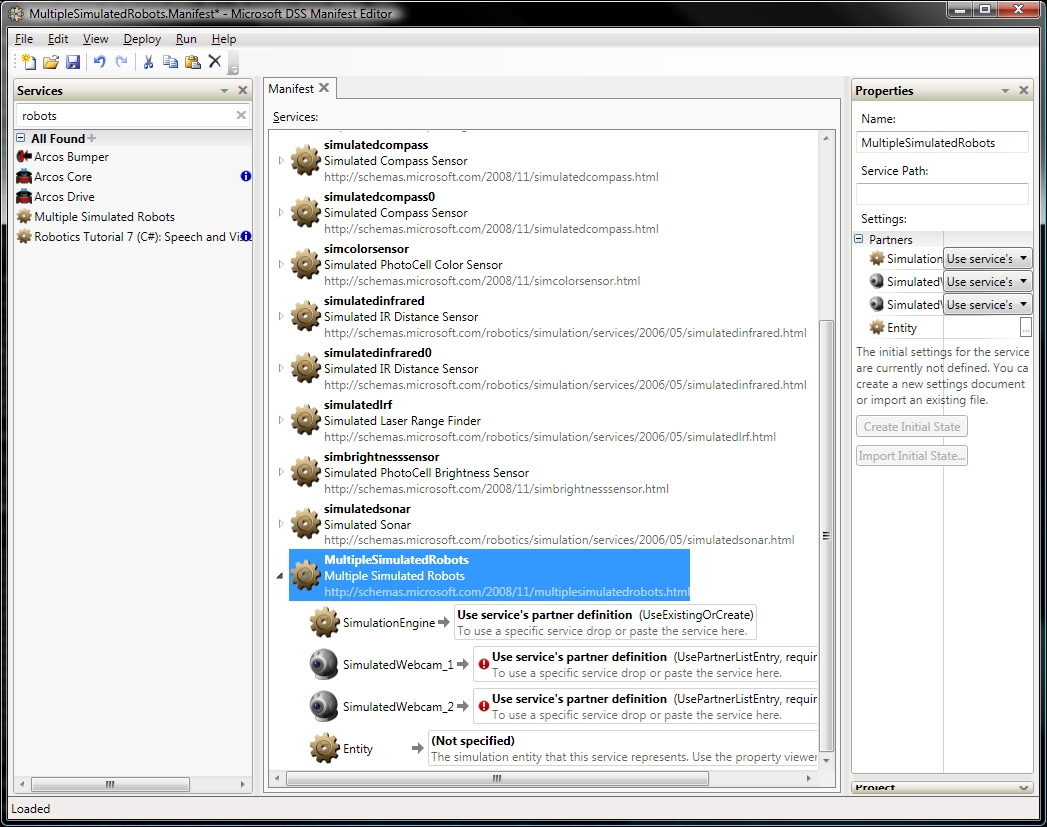Click the SimulatedWebcam_2 webcam icon

[324, 706]
